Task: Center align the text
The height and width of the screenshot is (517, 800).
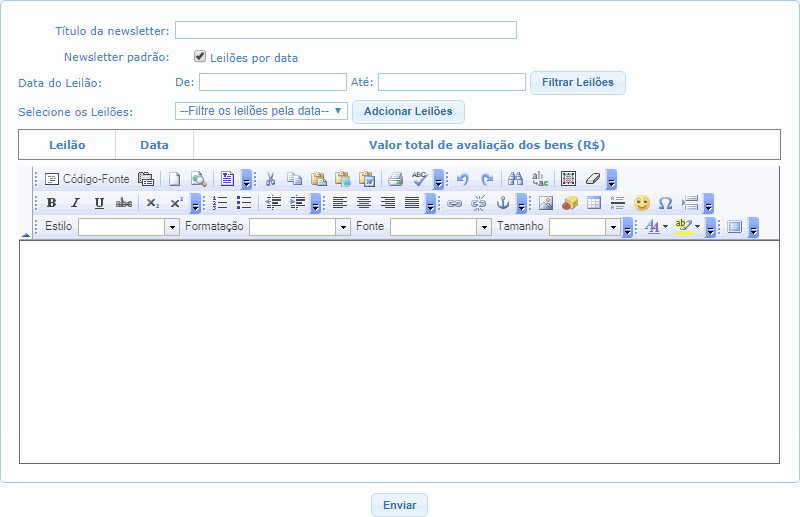Action: (364, 203)
